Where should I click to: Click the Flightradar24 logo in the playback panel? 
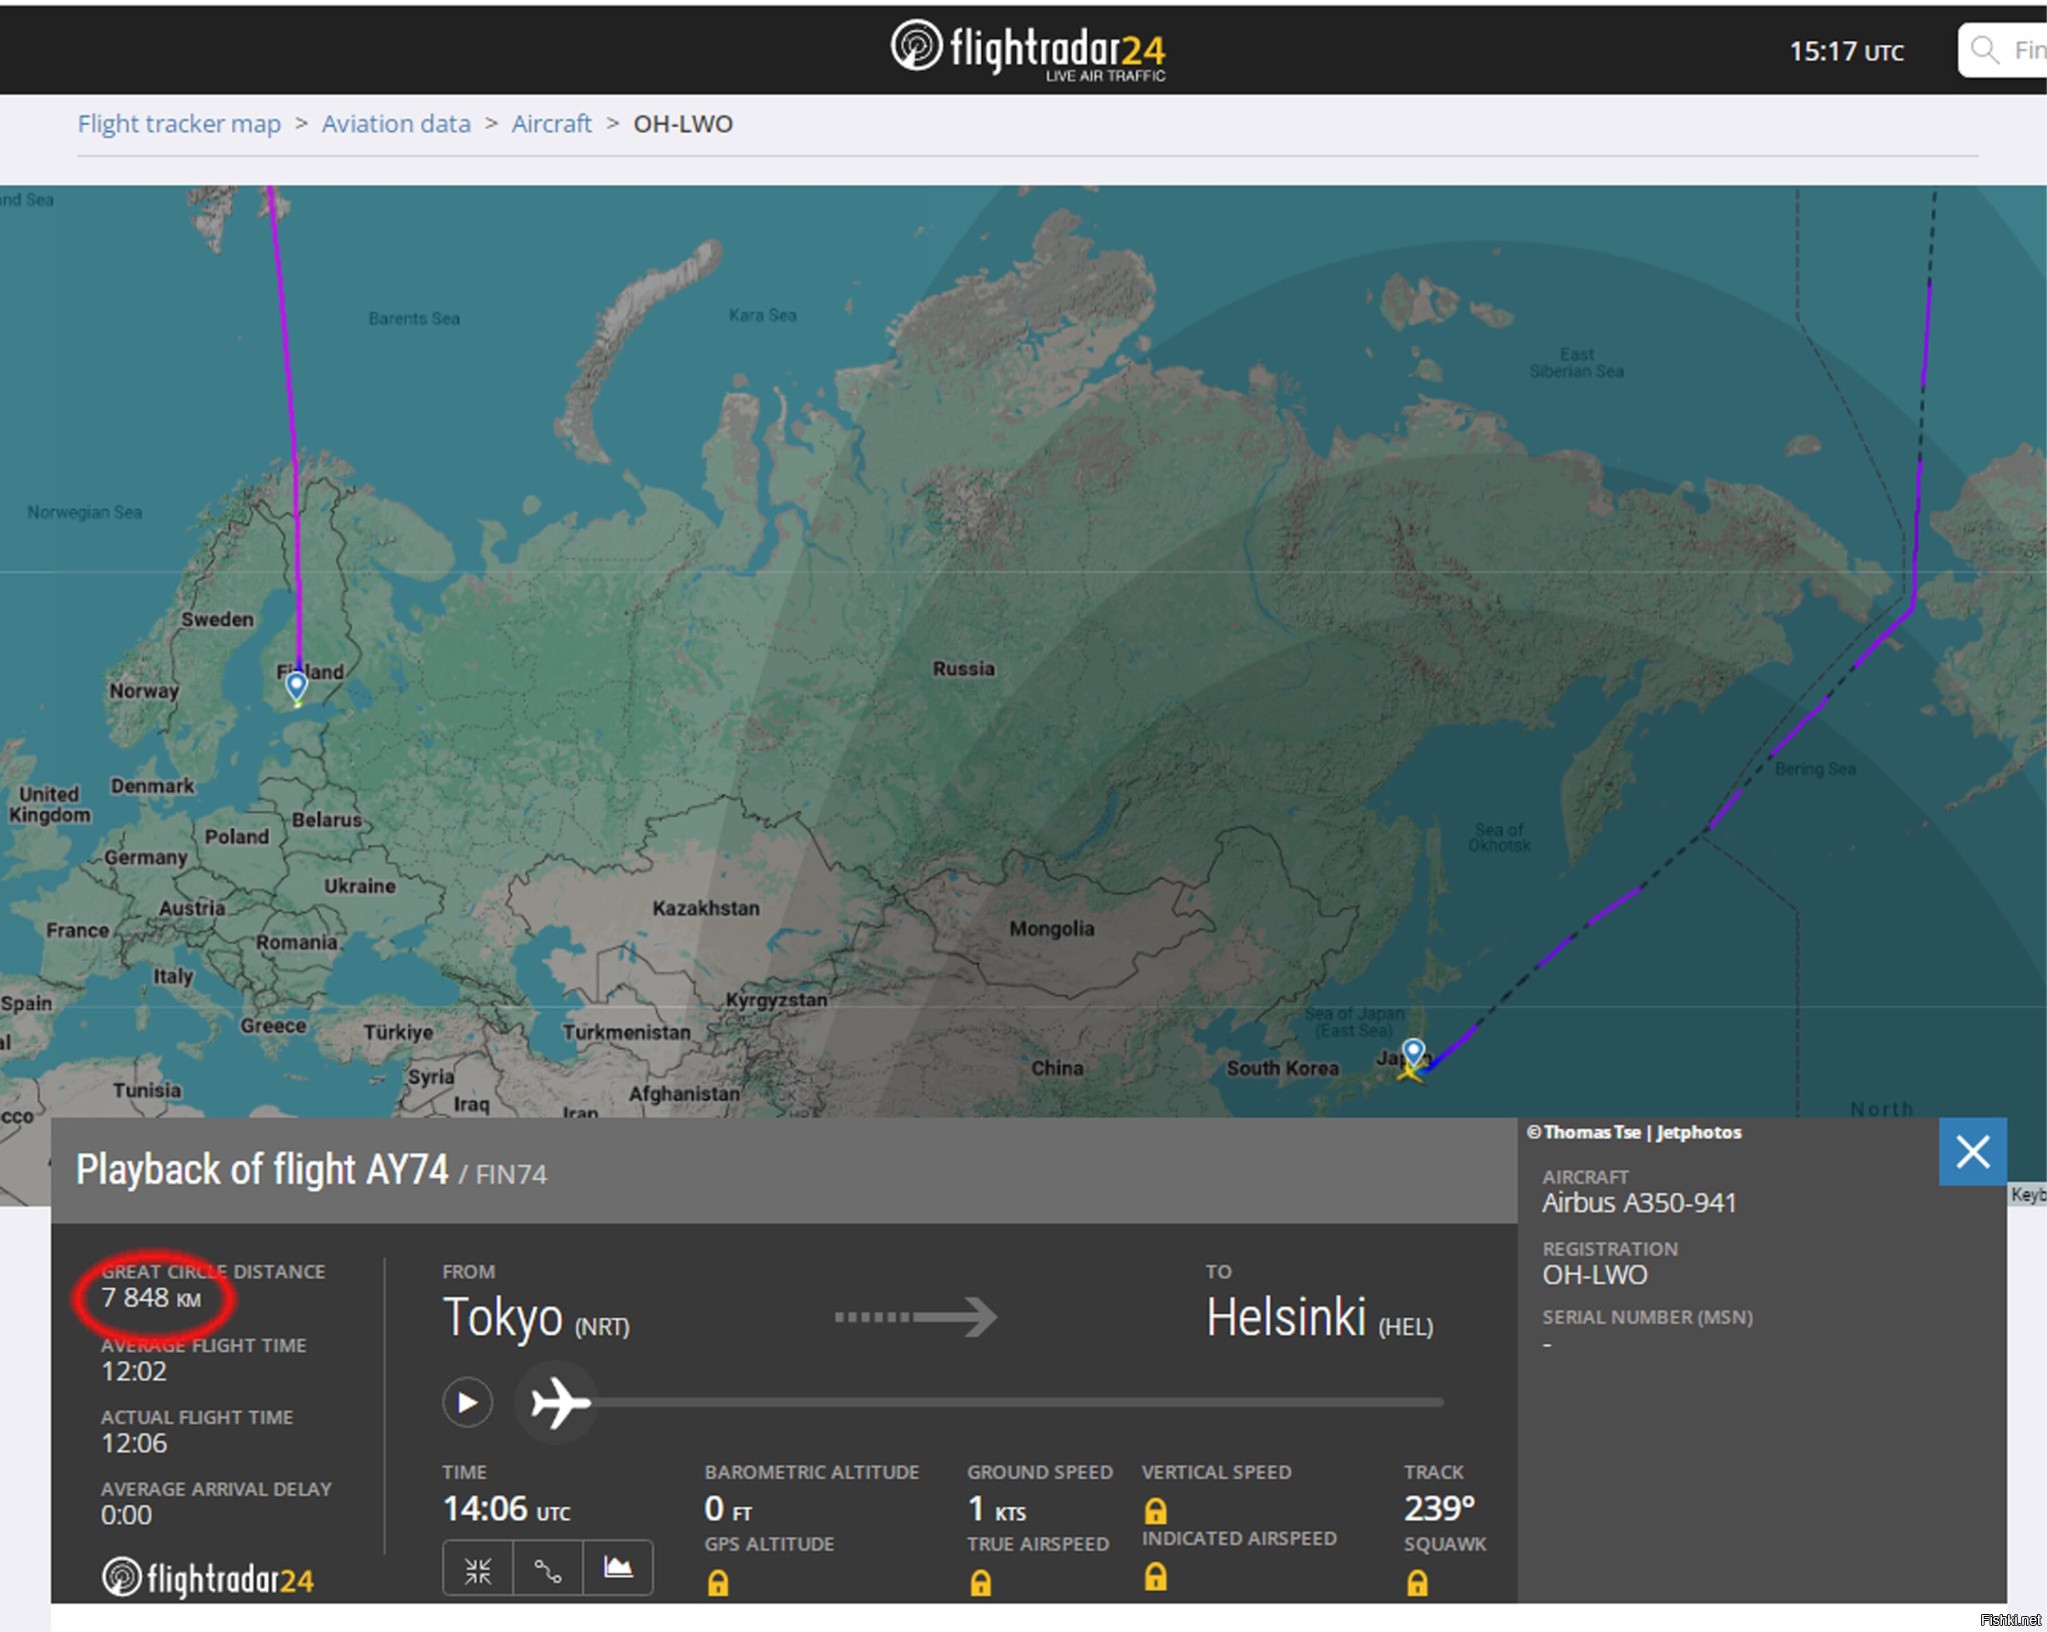coord(208,1579)
